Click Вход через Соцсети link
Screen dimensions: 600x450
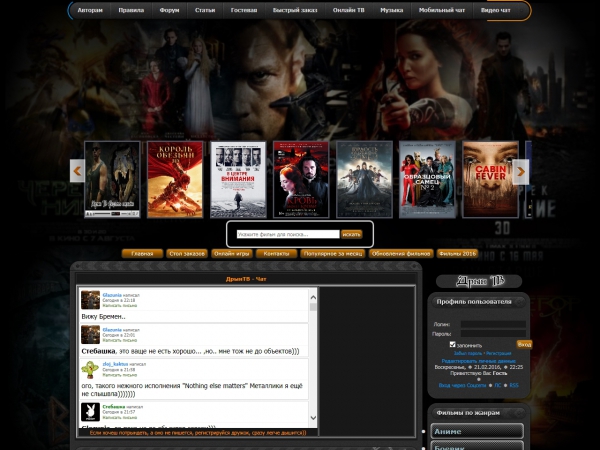coord(462,385)
